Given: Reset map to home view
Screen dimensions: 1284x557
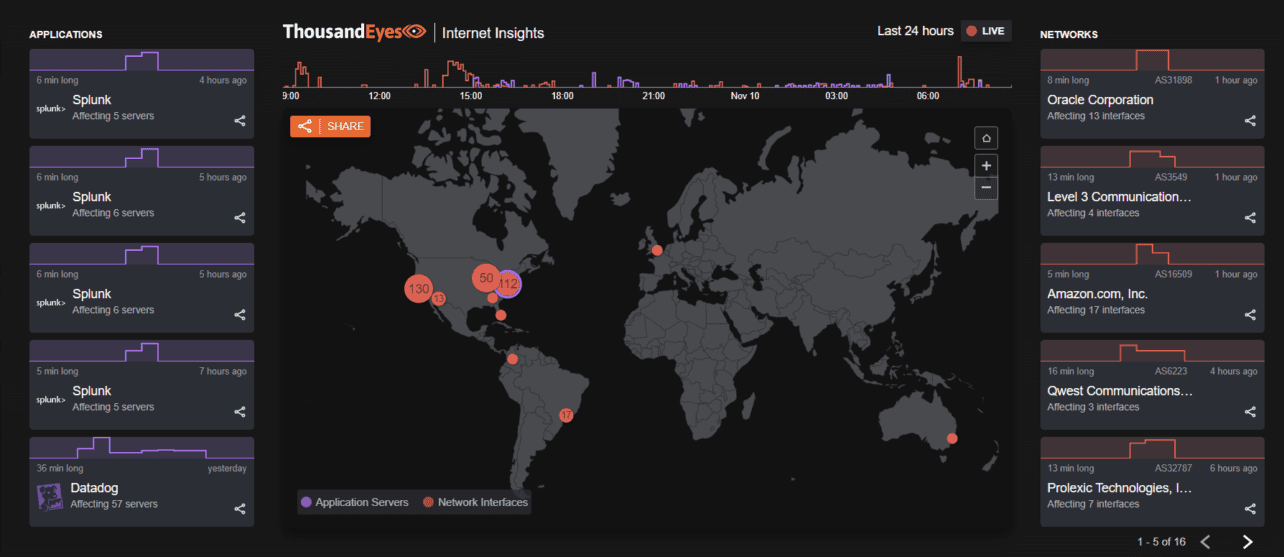Looking at the screenshot, I should click(x=986, y=139).
